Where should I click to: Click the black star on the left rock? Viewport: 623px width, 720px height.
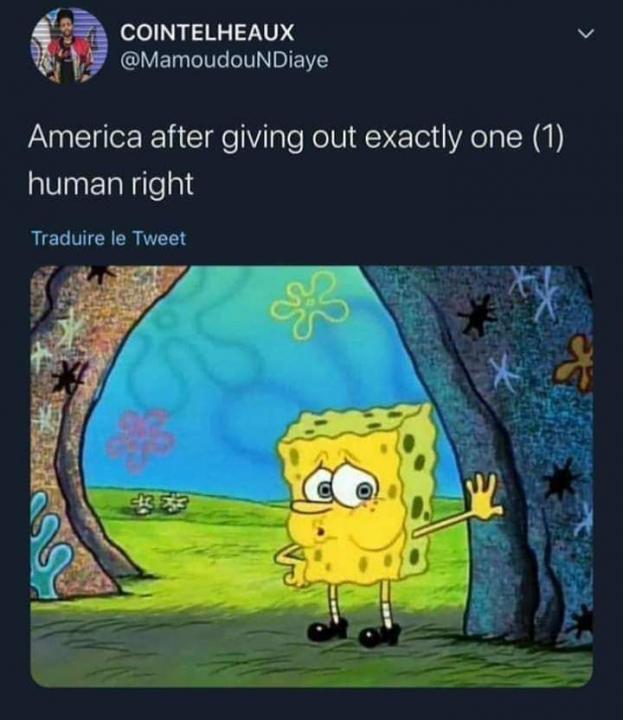70,374
